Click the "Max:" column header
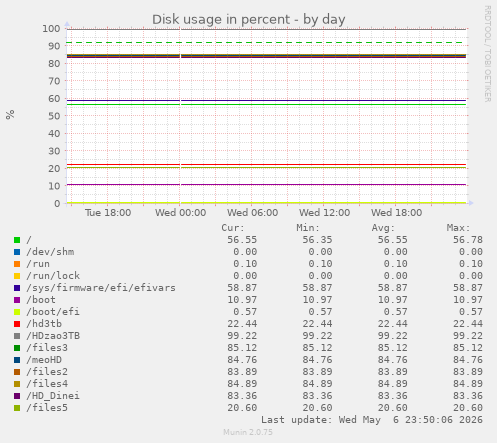 pos(458,228)
